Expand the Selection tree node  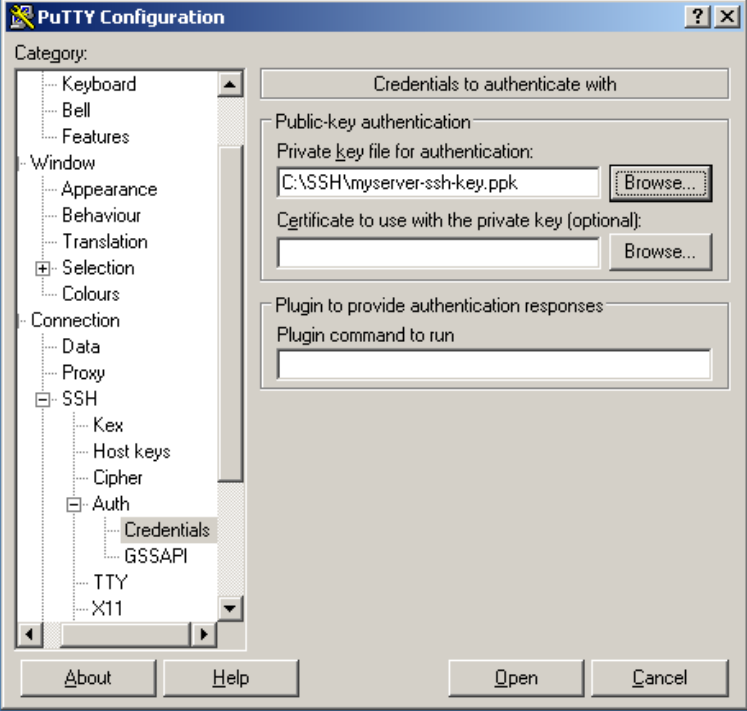[x=42, y=268]
